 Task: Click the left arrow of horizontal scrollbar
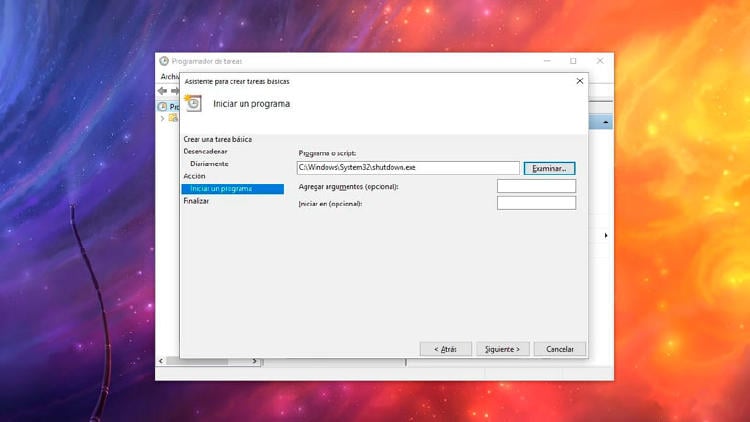coord(161,361)
